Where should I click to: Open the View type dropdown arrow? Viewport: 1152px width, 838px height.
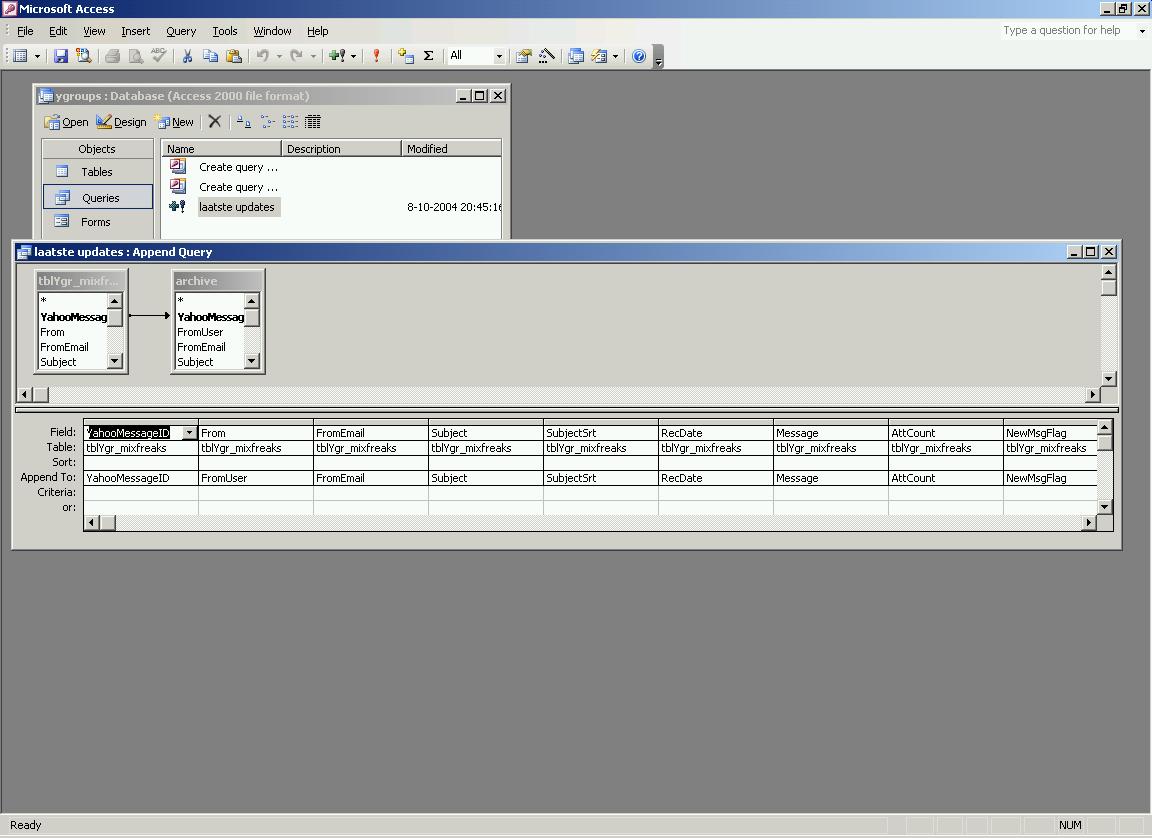(37, 56)
